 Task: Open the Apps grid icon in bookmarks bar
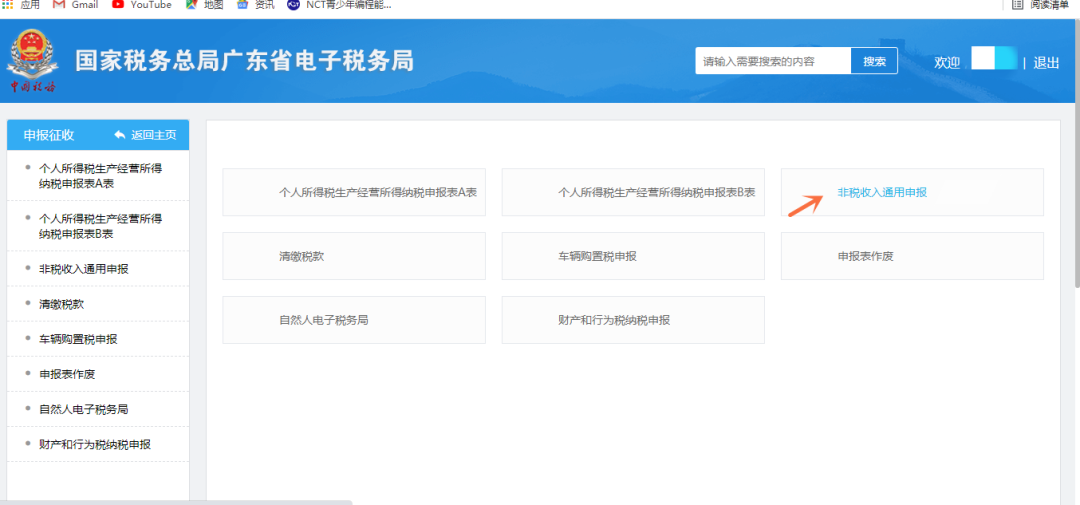(8, 4)
